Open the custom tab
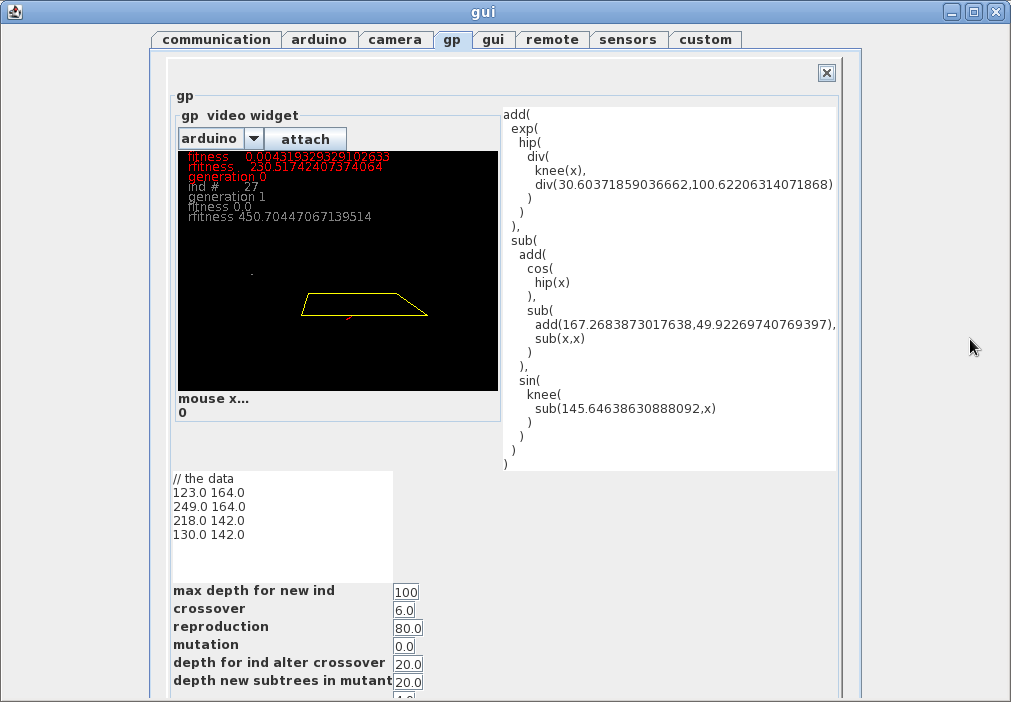 tap(705, 40)
